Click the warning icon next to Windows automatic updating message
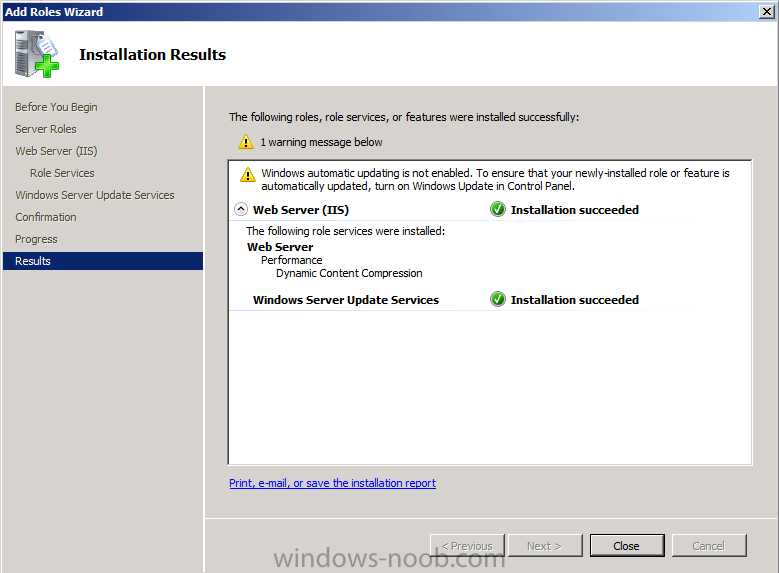The width and height of the screenshot is (779, 573). coord(248,175)
